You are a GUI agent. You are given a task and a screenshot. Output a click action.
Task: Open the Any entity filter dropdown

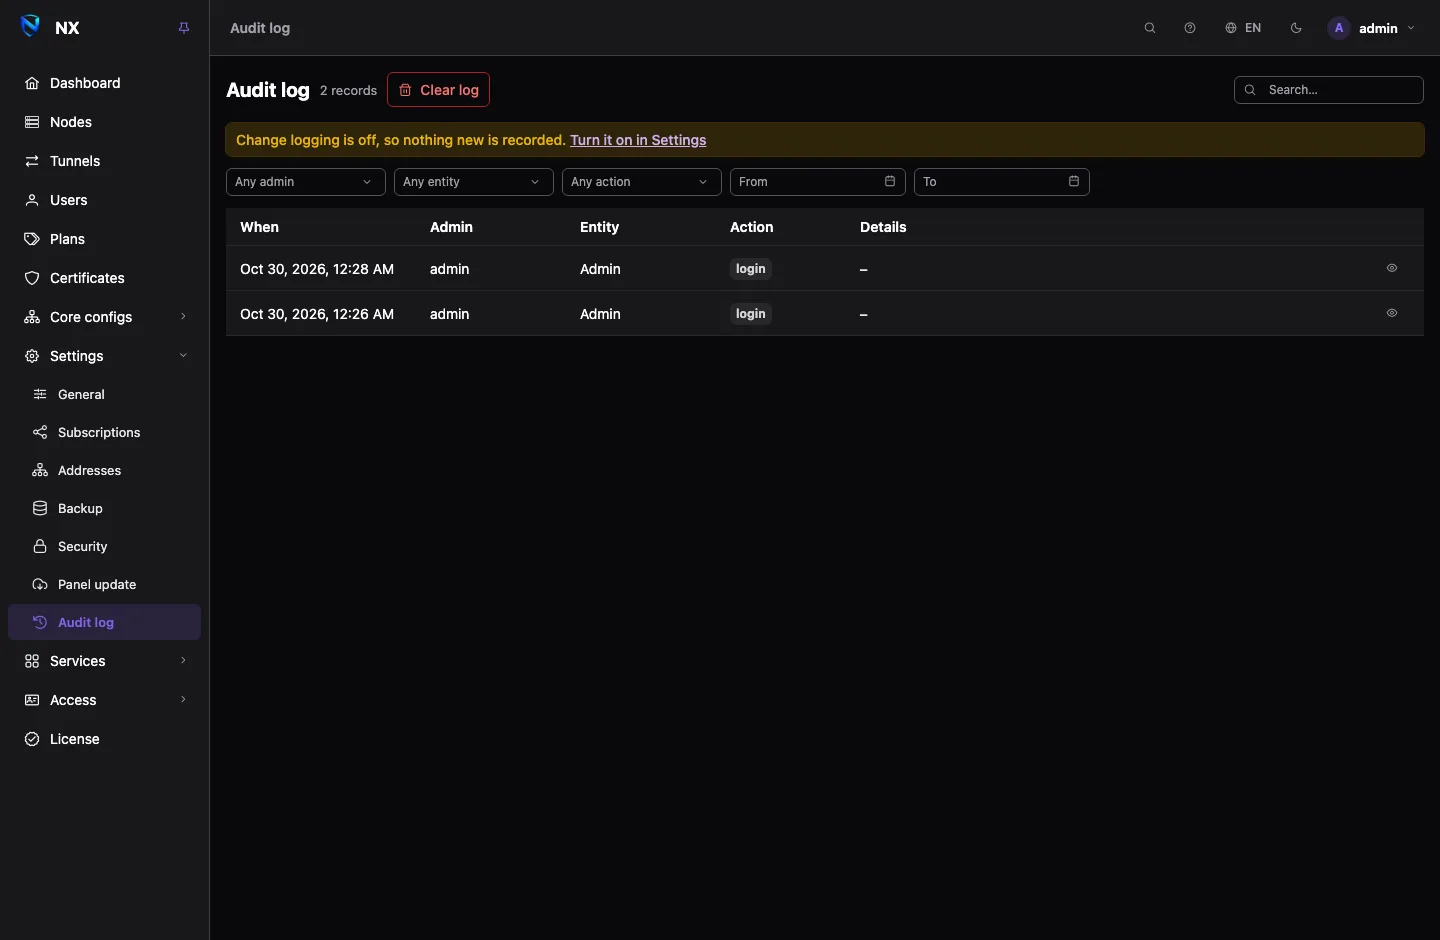pyautogui.click(x=474, y=182)
